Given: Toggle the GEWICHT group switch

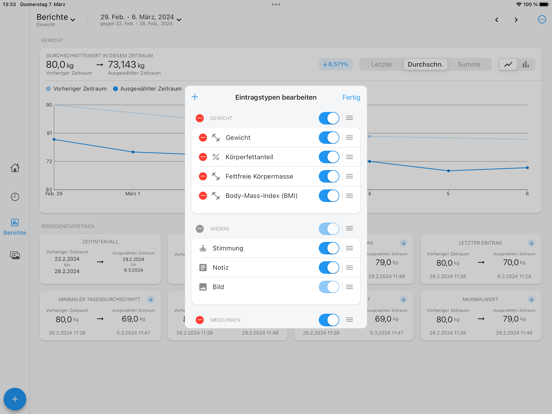Looking at the screenshot, I should (x=329, y=118).
